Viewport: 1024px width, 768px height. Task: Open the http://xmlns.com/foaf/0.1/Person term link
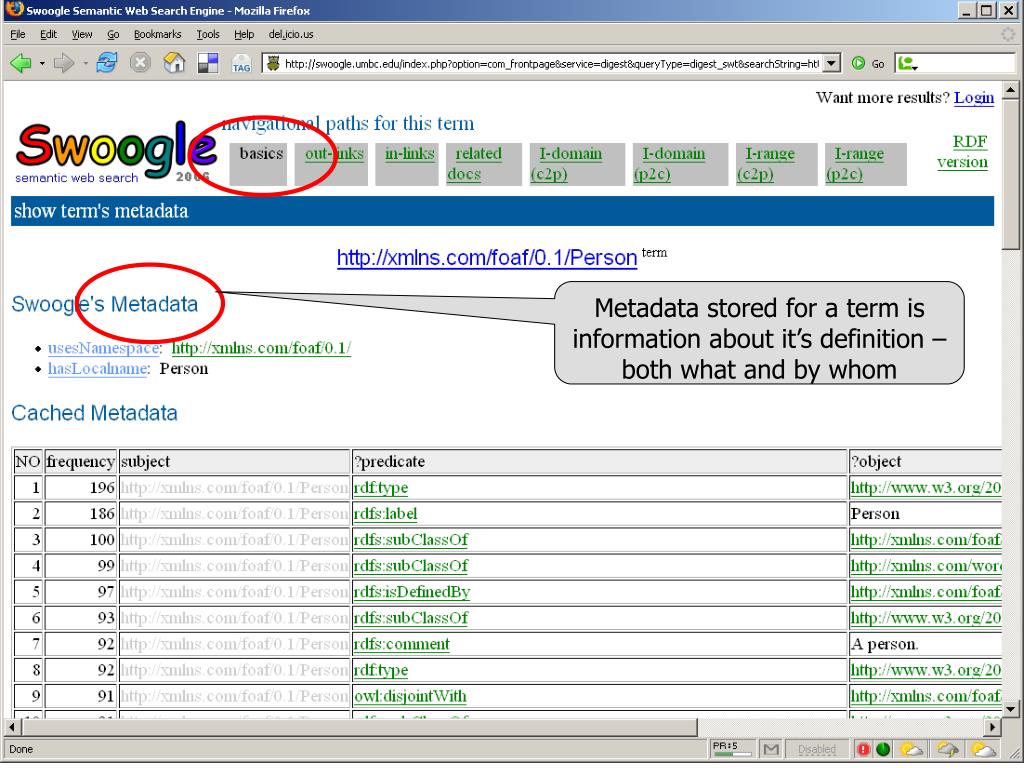tap(487, 257)
